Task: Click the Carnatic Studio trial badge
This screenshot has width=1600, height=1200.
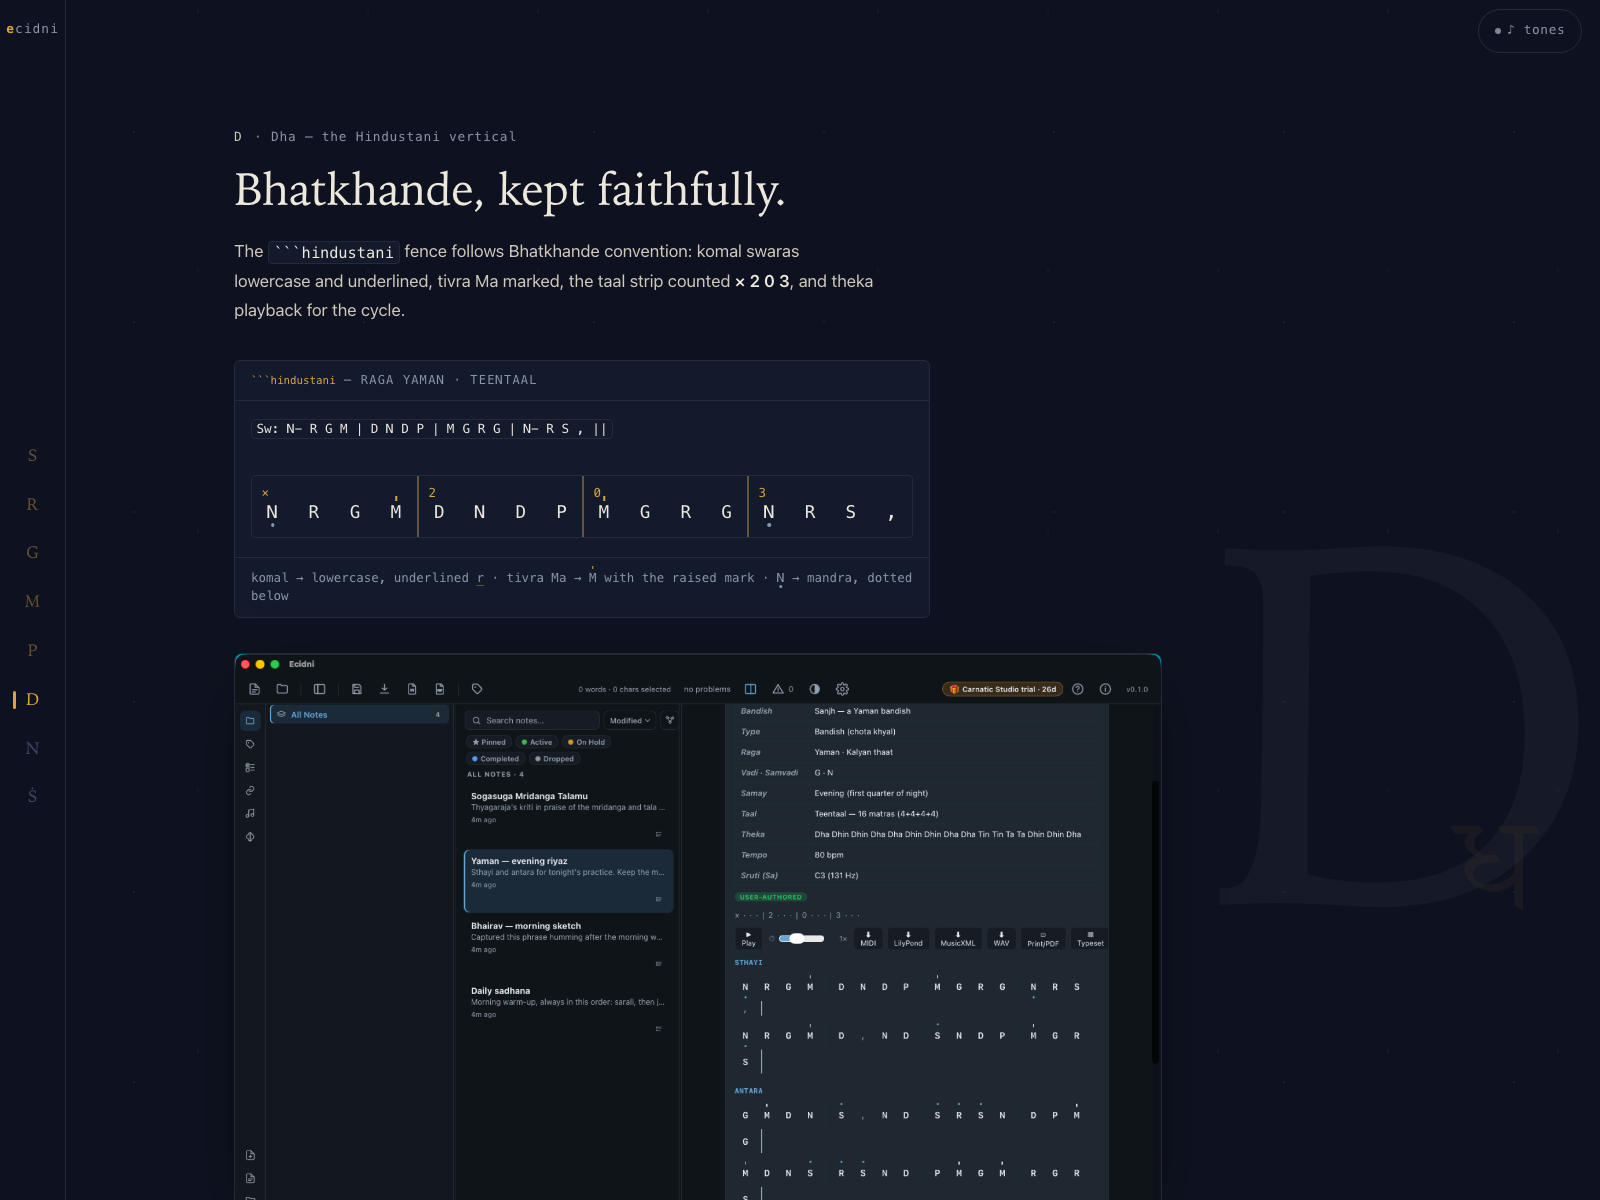Action: click(1003, 689)
